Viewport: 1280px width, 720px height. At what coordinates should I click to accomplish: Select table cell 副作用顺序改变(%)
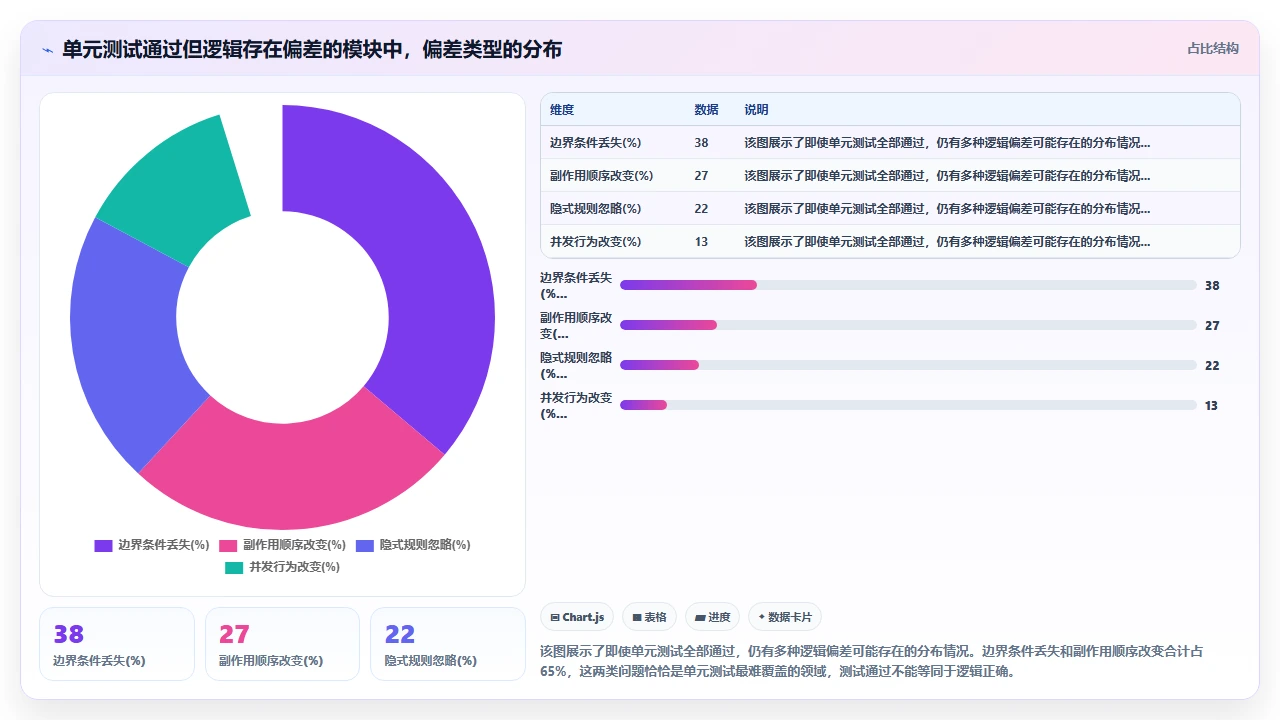click(x=601, y=176)
